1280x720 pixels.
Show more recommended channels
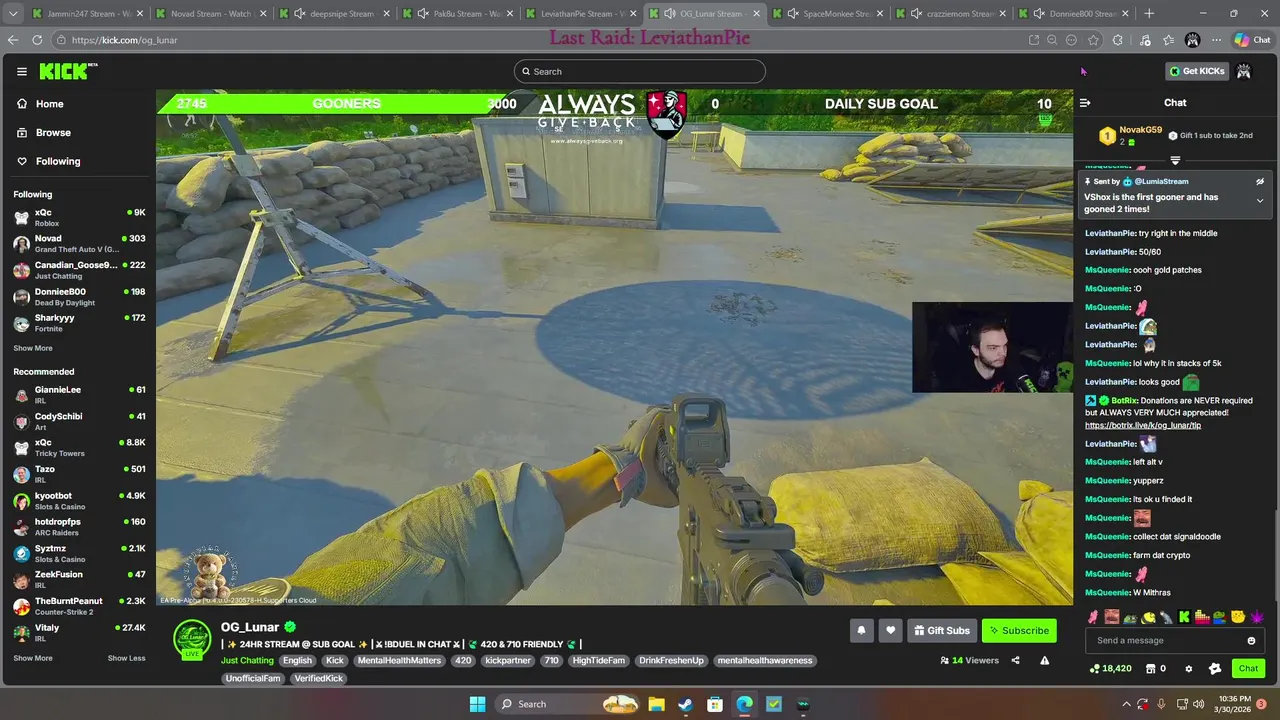(x=33, y=658)
